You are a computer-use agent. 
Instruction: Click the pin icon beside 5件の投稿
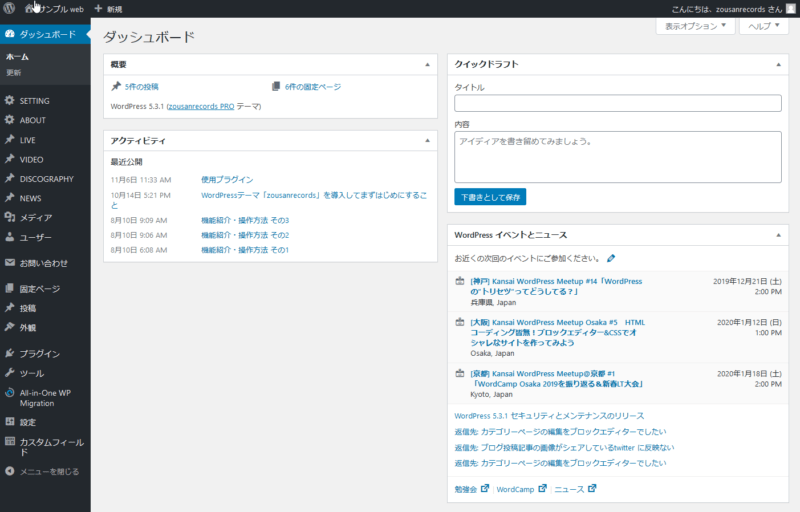116,87
